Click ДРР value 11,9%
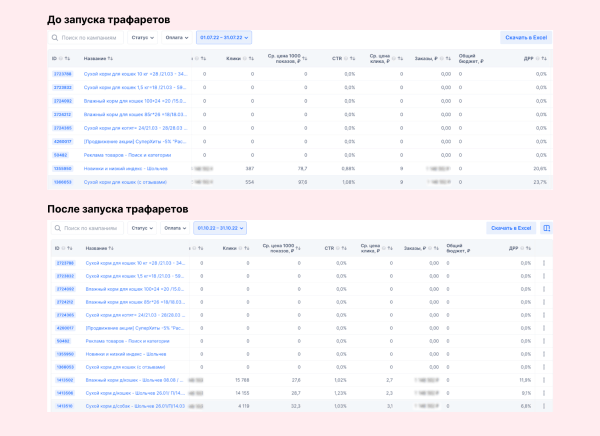This screenshot has height=436, width=600. click(525, 380)
